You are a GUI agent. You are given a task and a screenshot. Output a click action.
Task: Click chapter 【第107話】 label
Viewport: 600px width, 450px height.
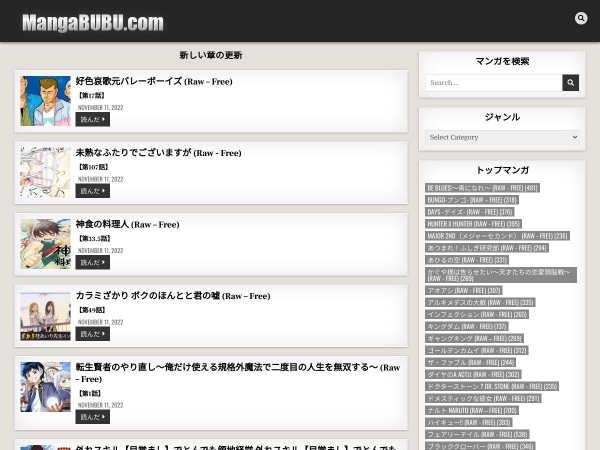(93, 167)
